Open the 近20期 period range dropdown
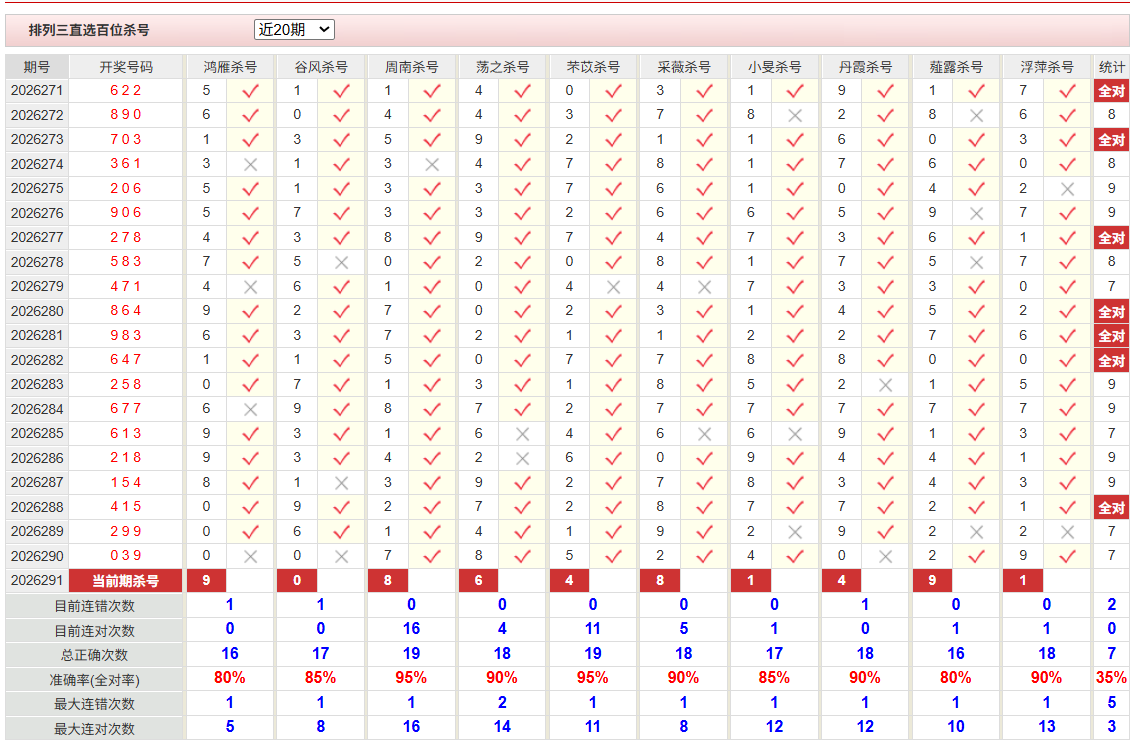Screen dimensions: 1147x755 click(294, 29)
